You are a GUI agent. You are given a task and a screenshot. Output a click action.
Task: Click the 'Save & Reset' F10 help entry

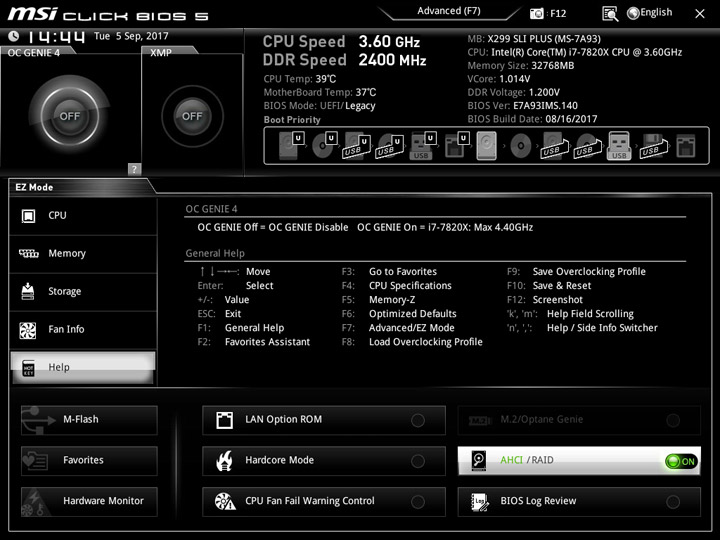[562, 286]
